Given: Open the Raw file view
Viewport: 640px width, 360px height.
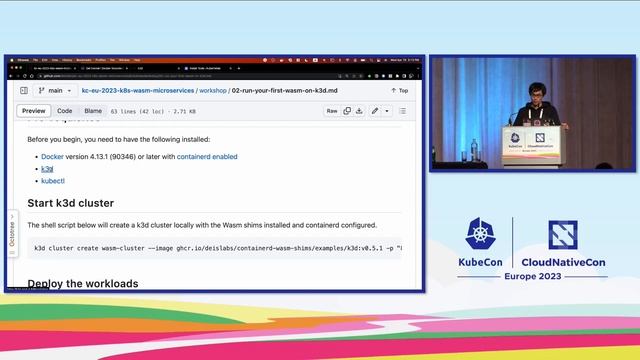Looking at the screenshot, I should [332, 111].
